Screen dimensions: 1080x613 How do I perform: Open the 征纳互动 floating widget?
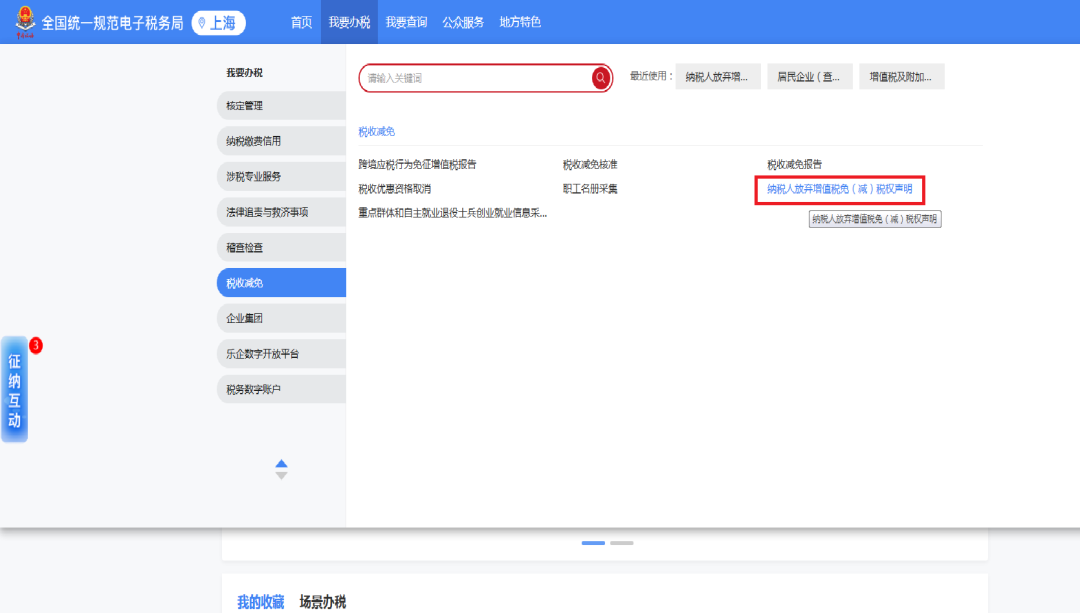pos(14,390)
